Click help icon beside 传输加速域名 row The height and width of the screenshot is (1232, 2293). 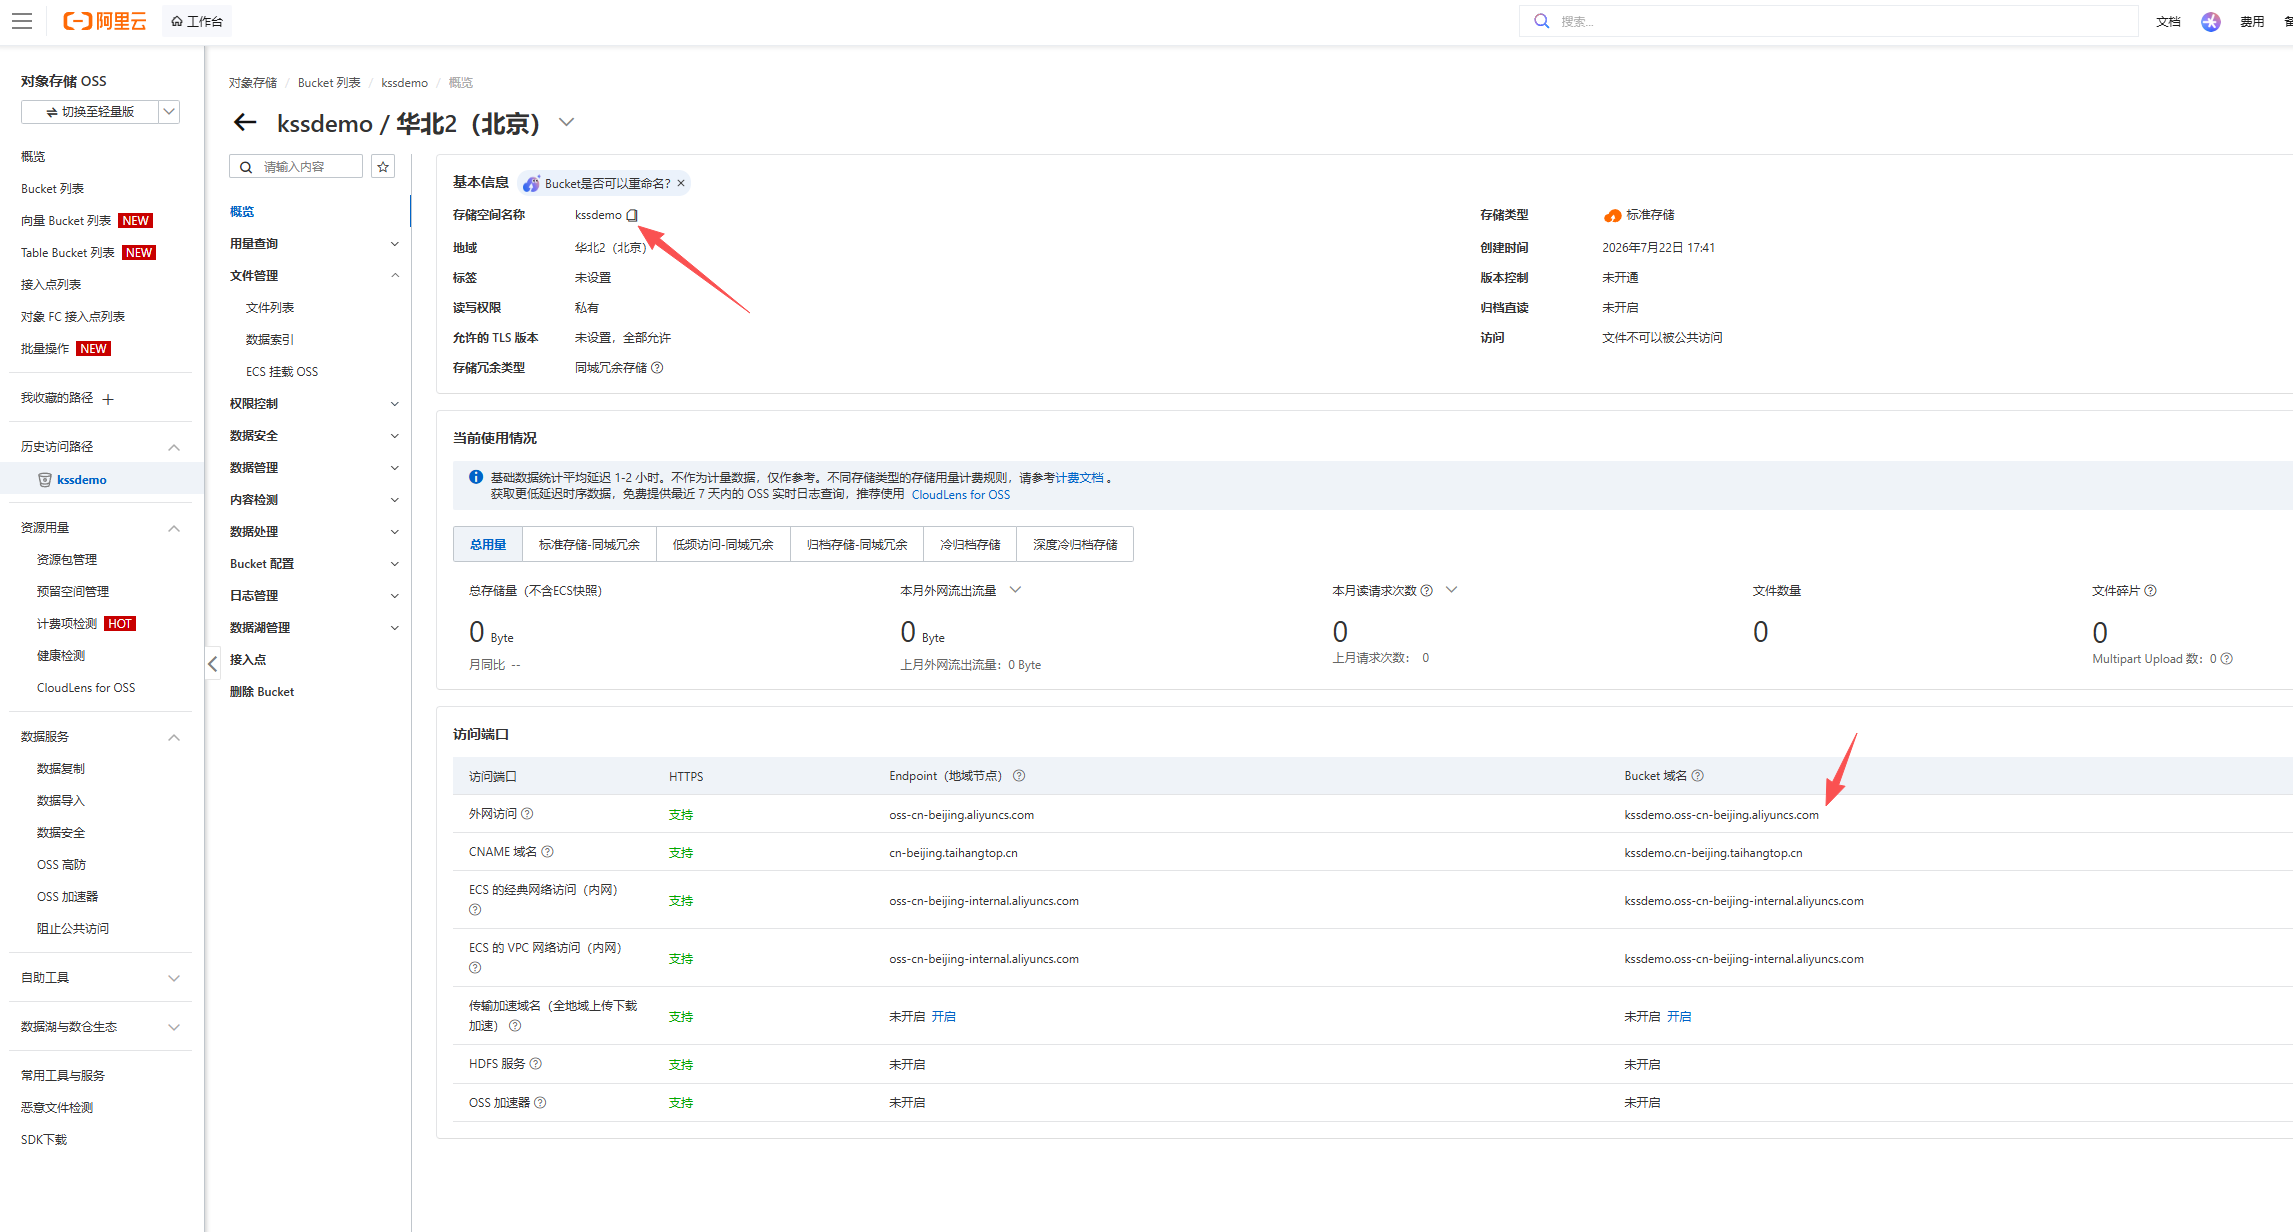515,1026
